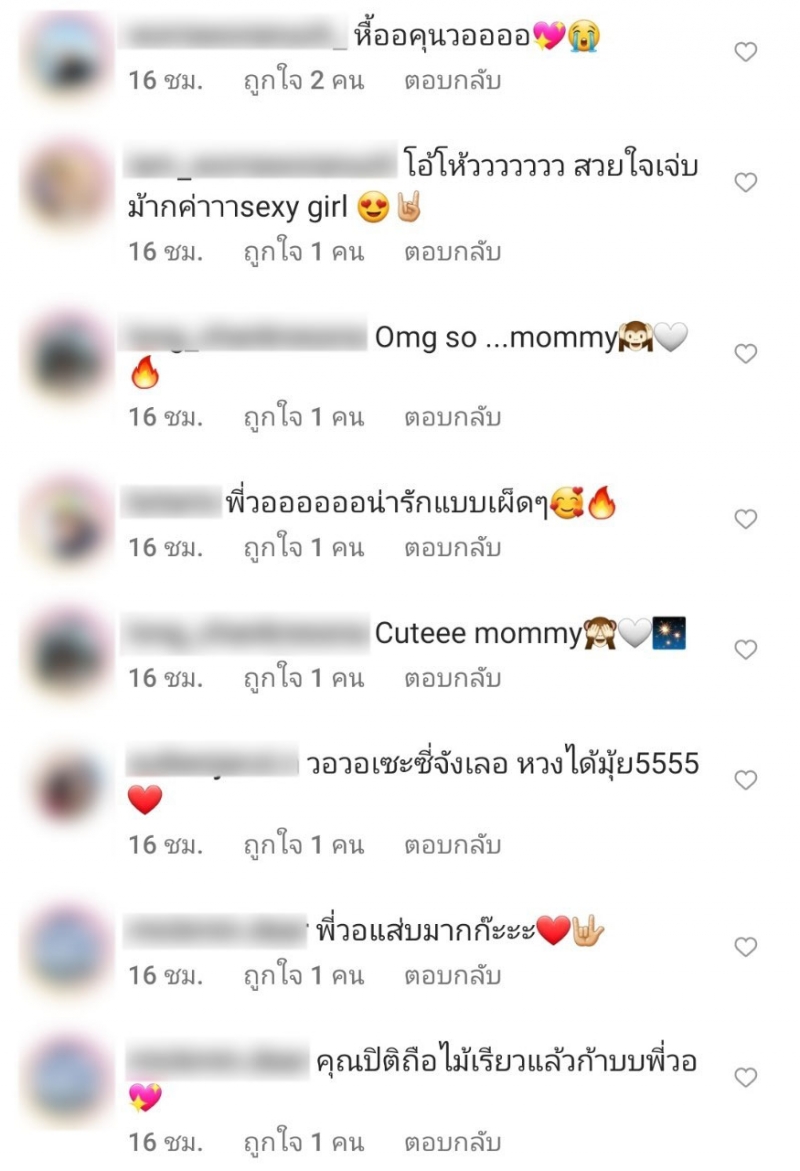Viewport: 800px width, 1171px height.
Task: Reply to the 'หวงได้มุ้ย5555' comment
Action: tap(453, 845)
